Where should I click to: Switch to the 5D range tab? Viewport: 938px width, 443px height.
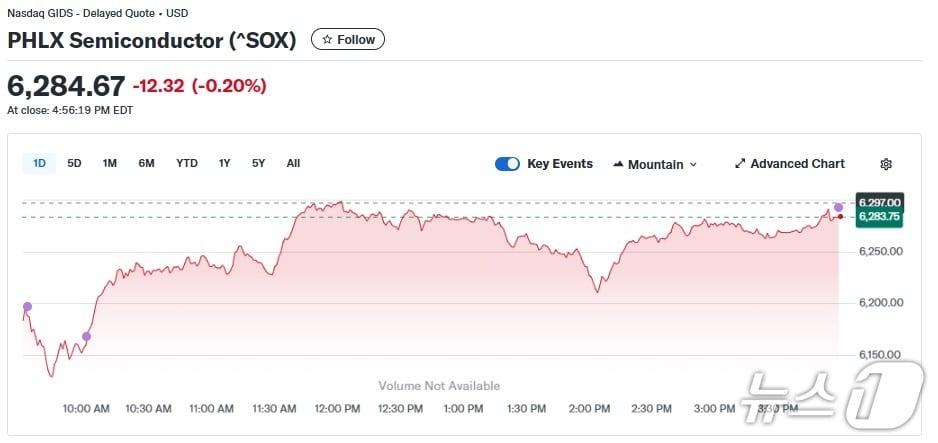pos(74,163)
